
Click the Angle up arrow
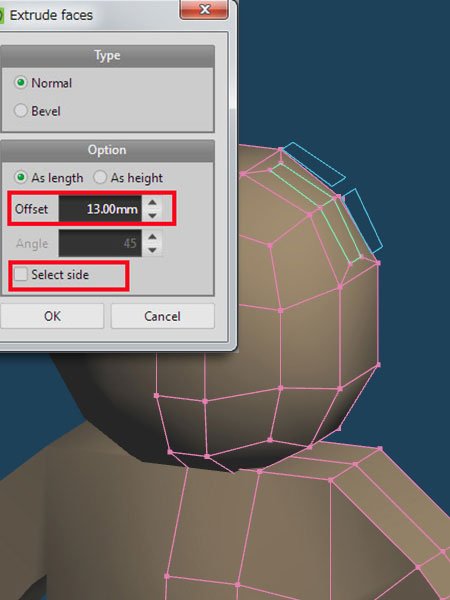(x=152, y=236)
